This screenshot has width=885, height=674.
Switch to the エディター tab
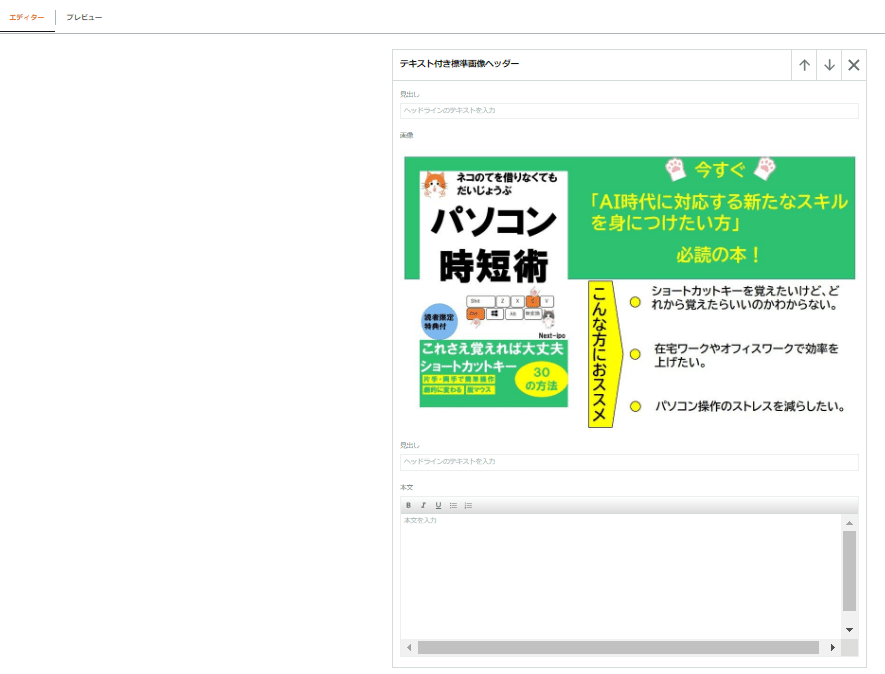(27, 17)
